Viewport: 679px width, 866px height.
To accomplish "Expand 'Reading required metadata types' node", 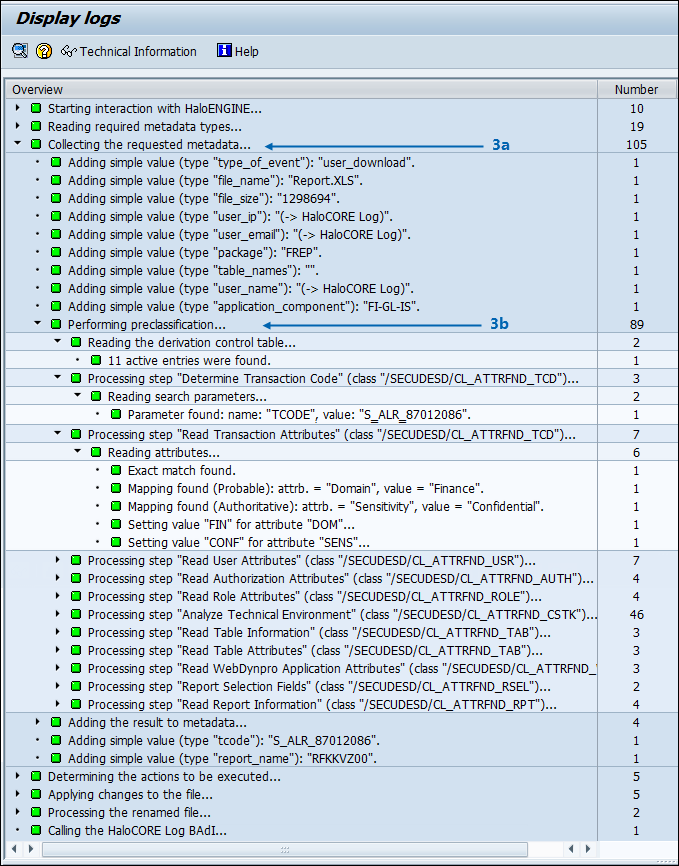I will click(18, 126).
